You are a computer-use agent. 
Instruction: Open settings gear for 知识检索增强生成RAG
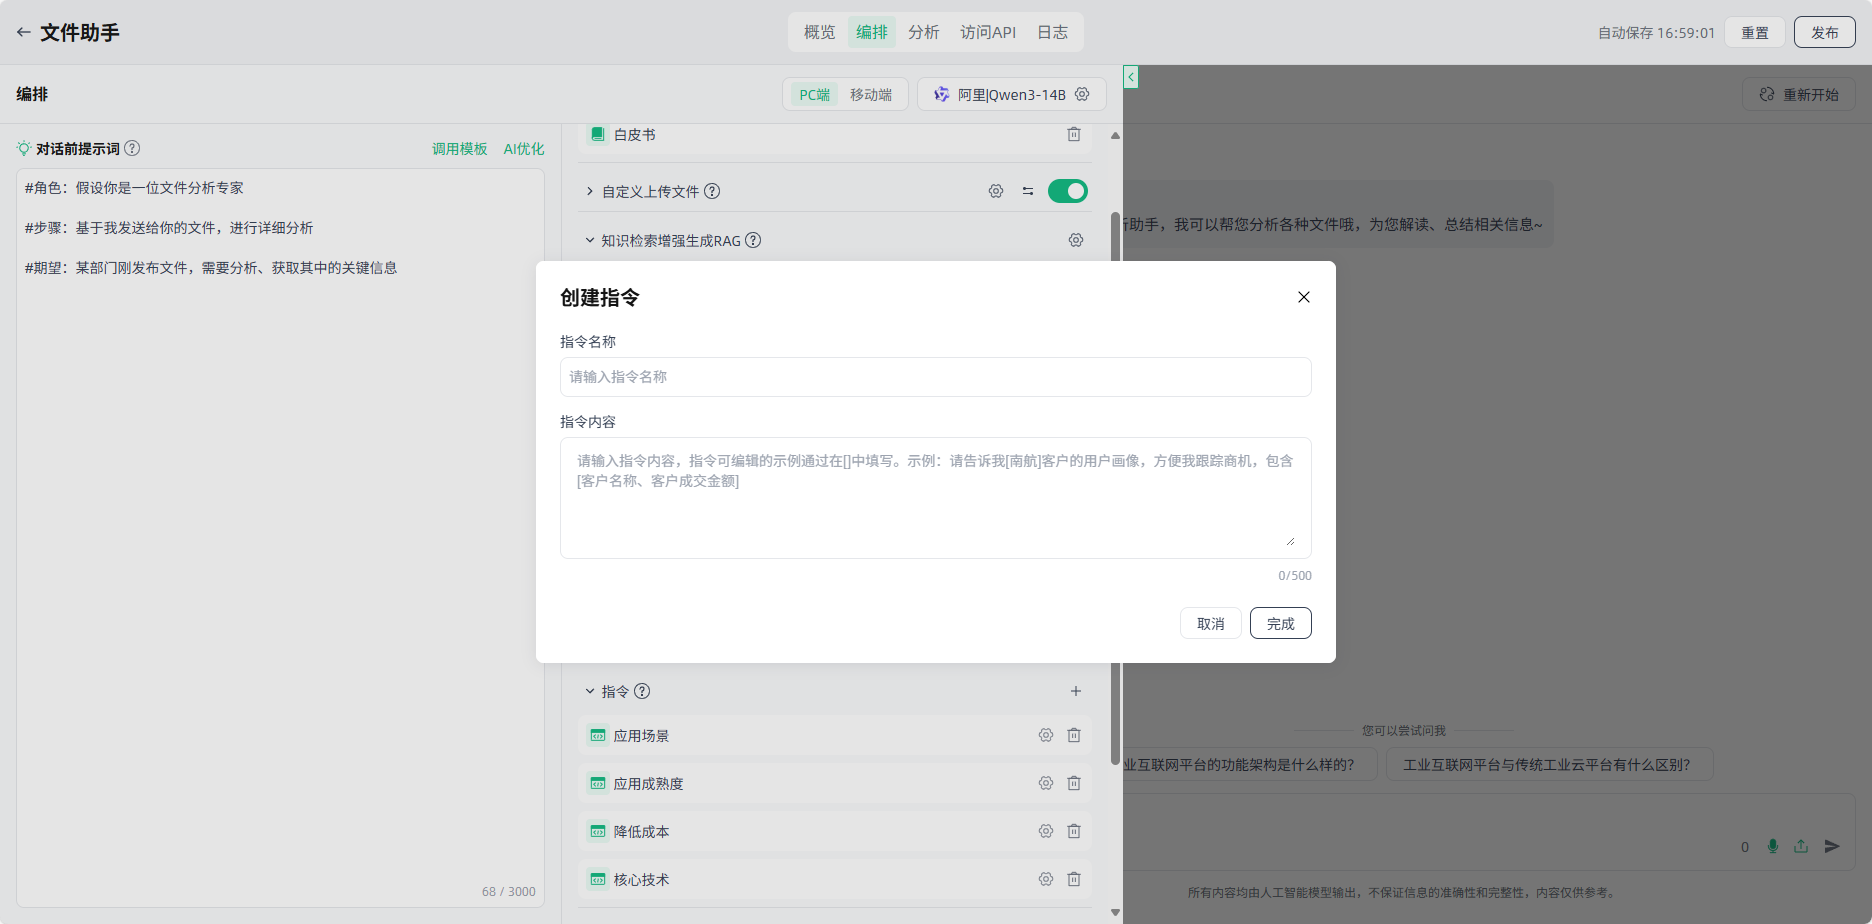coord(1076,240)
